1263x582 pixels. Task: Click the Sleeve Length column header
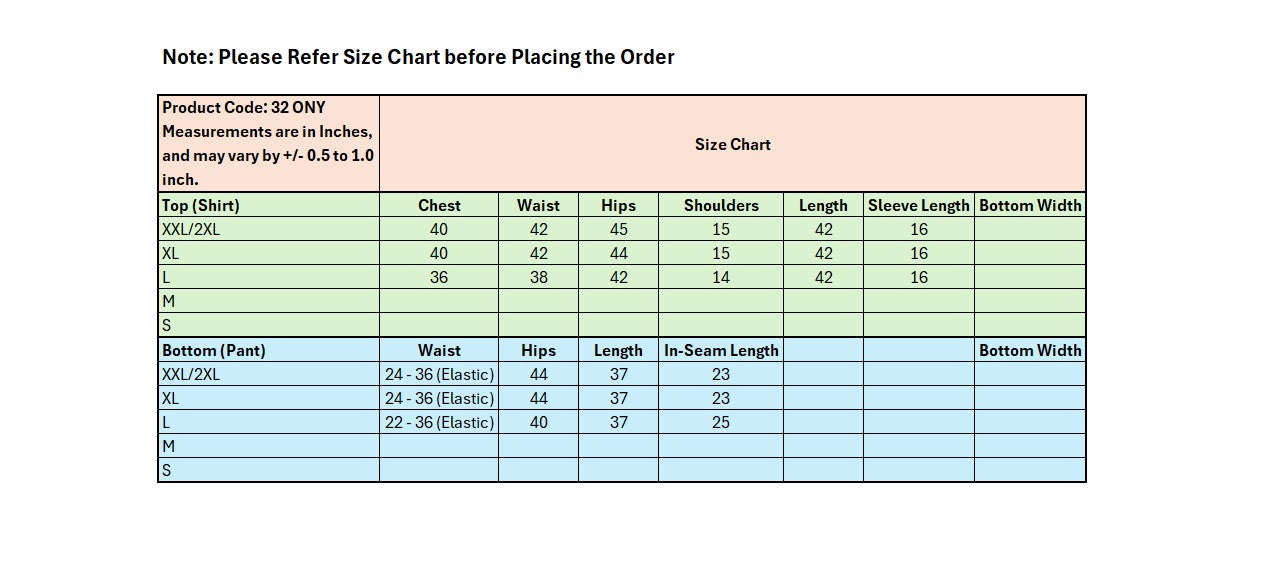[x=919, y=205]
